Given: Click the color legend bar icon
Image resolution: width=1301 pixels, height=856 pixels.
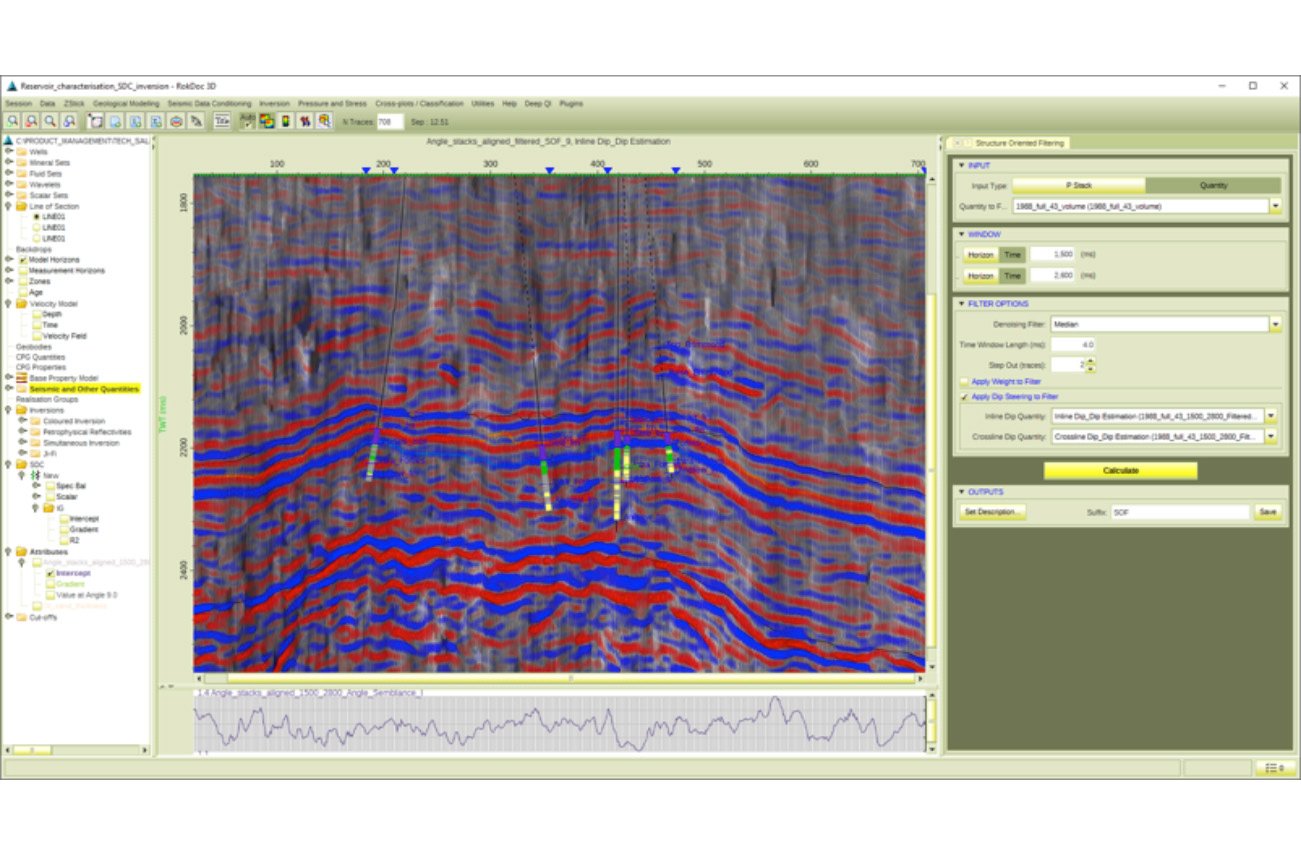Looking at the screenshot, I should pos(285,121).
